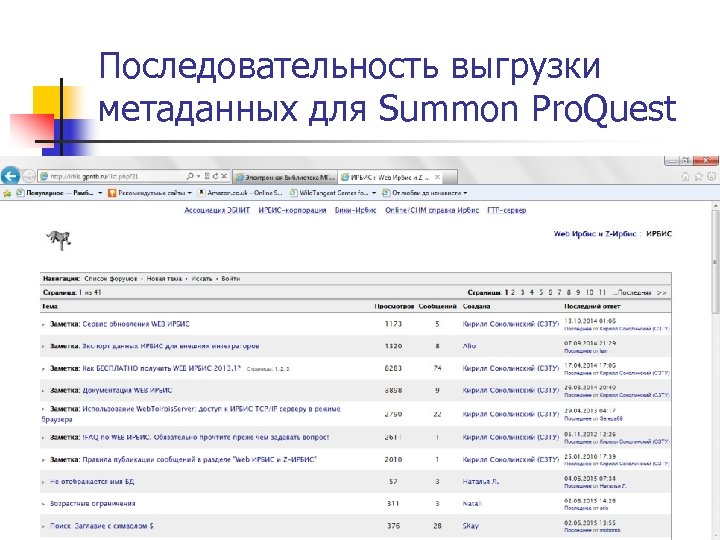
Task: Click the stop X in address bar
Action: pyautogui.click(x=224, y=176)
